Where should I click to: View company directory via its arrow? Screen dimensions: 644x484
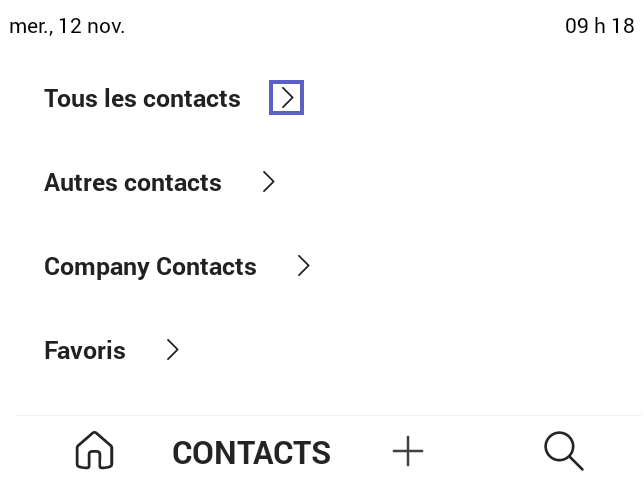coord(304,266)
